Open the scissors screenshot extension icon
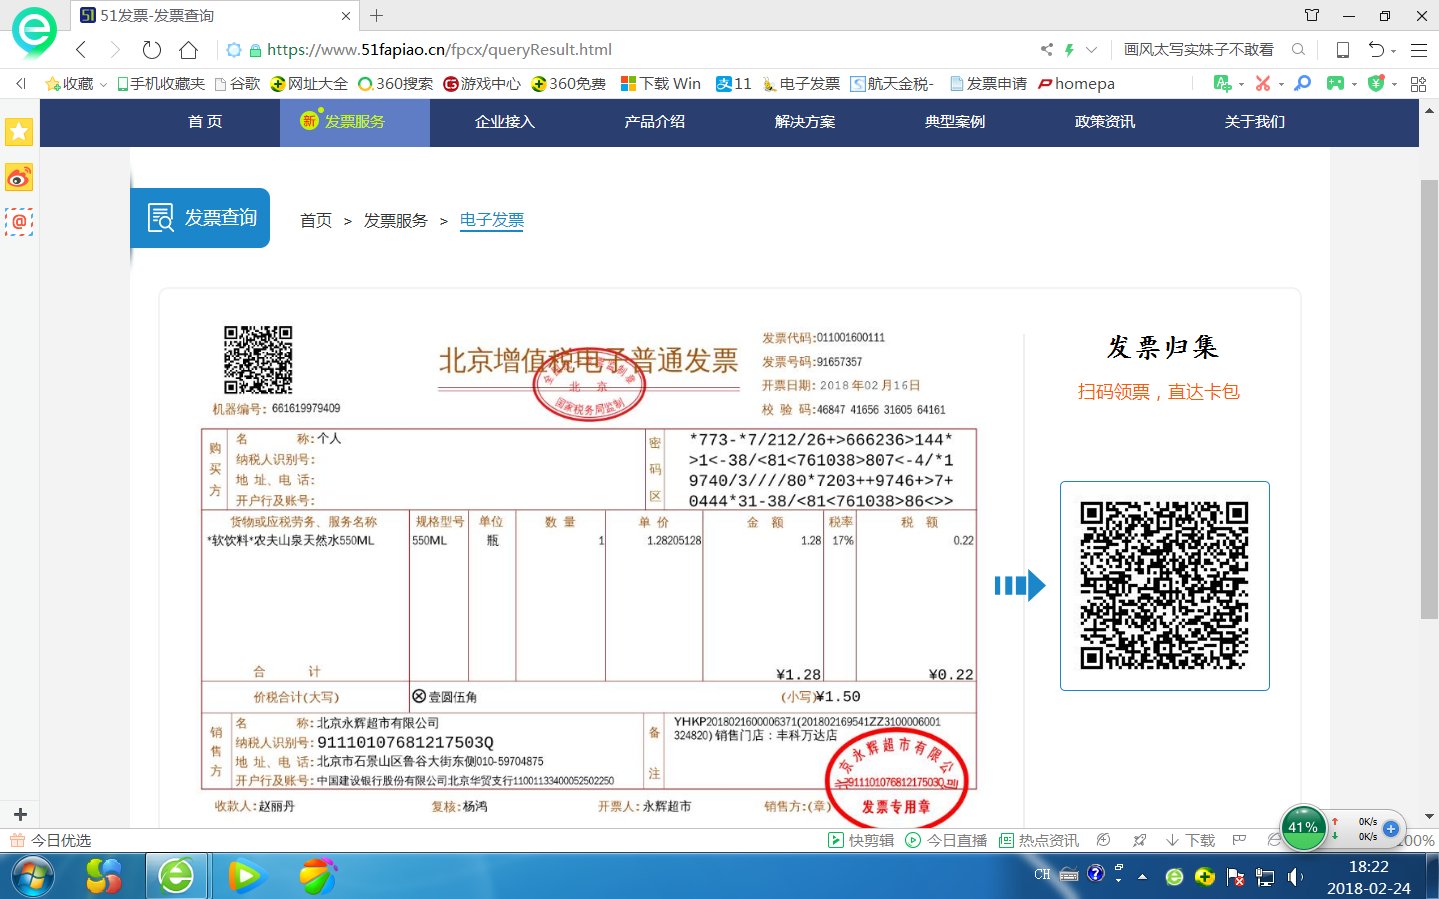This screenshot has height=899, width=1439. pos(1263,83)
